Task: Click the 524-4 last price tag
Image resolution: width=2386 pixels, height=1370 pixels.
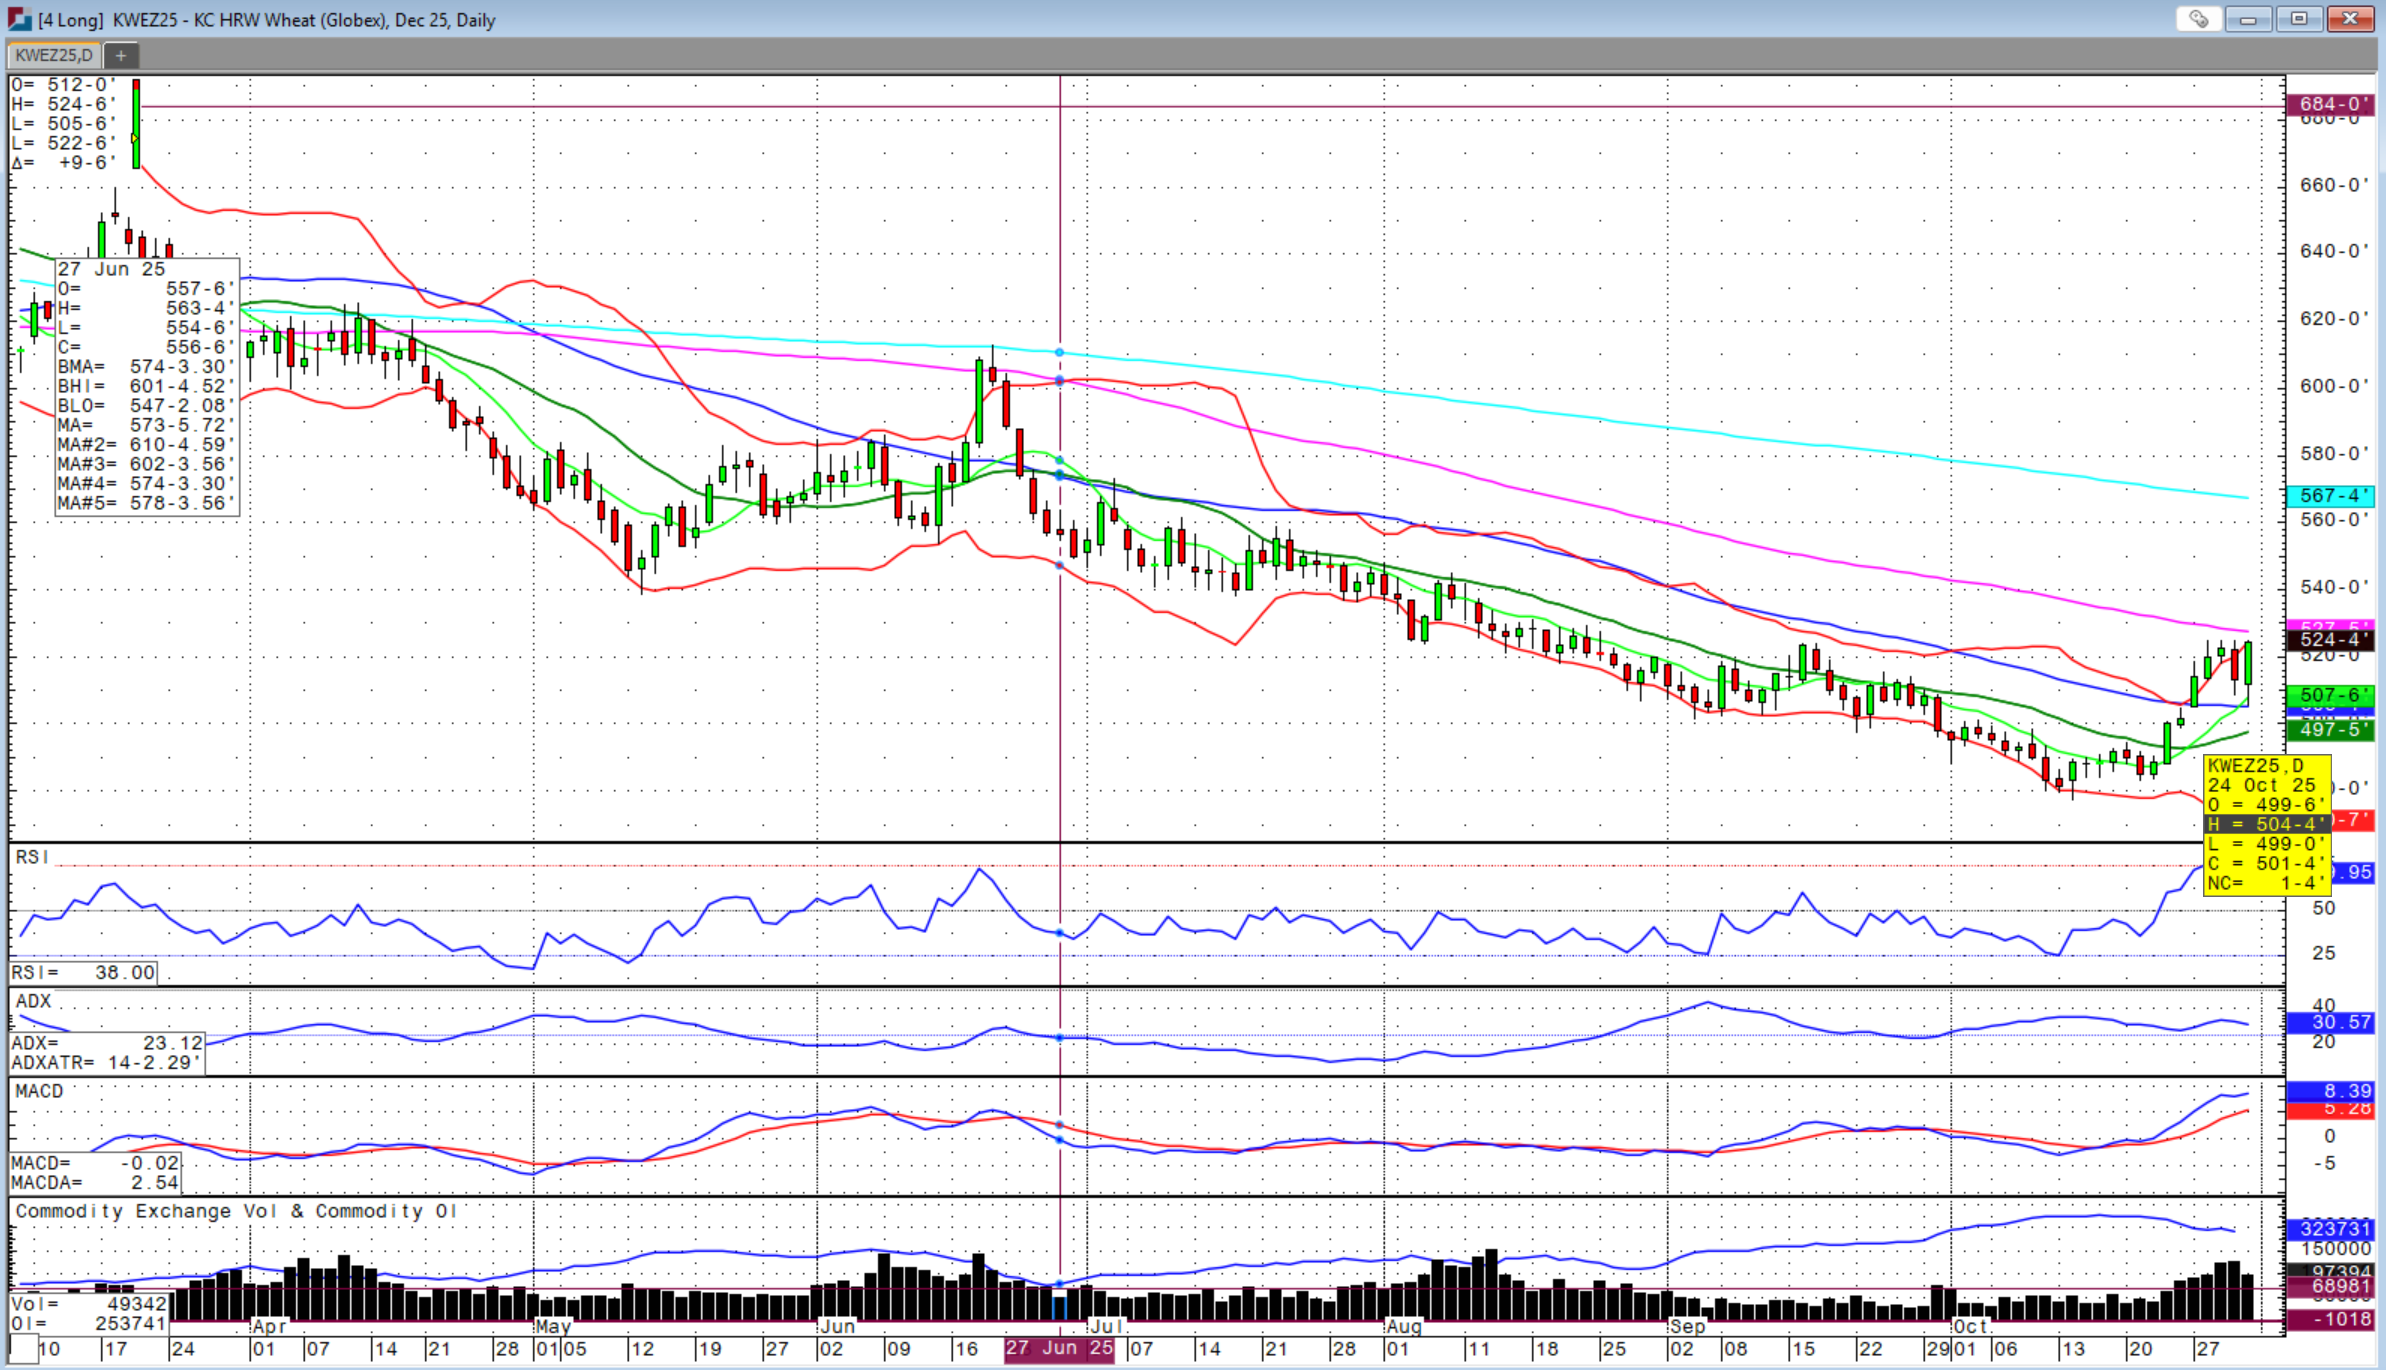Action: click(2330, 640)
